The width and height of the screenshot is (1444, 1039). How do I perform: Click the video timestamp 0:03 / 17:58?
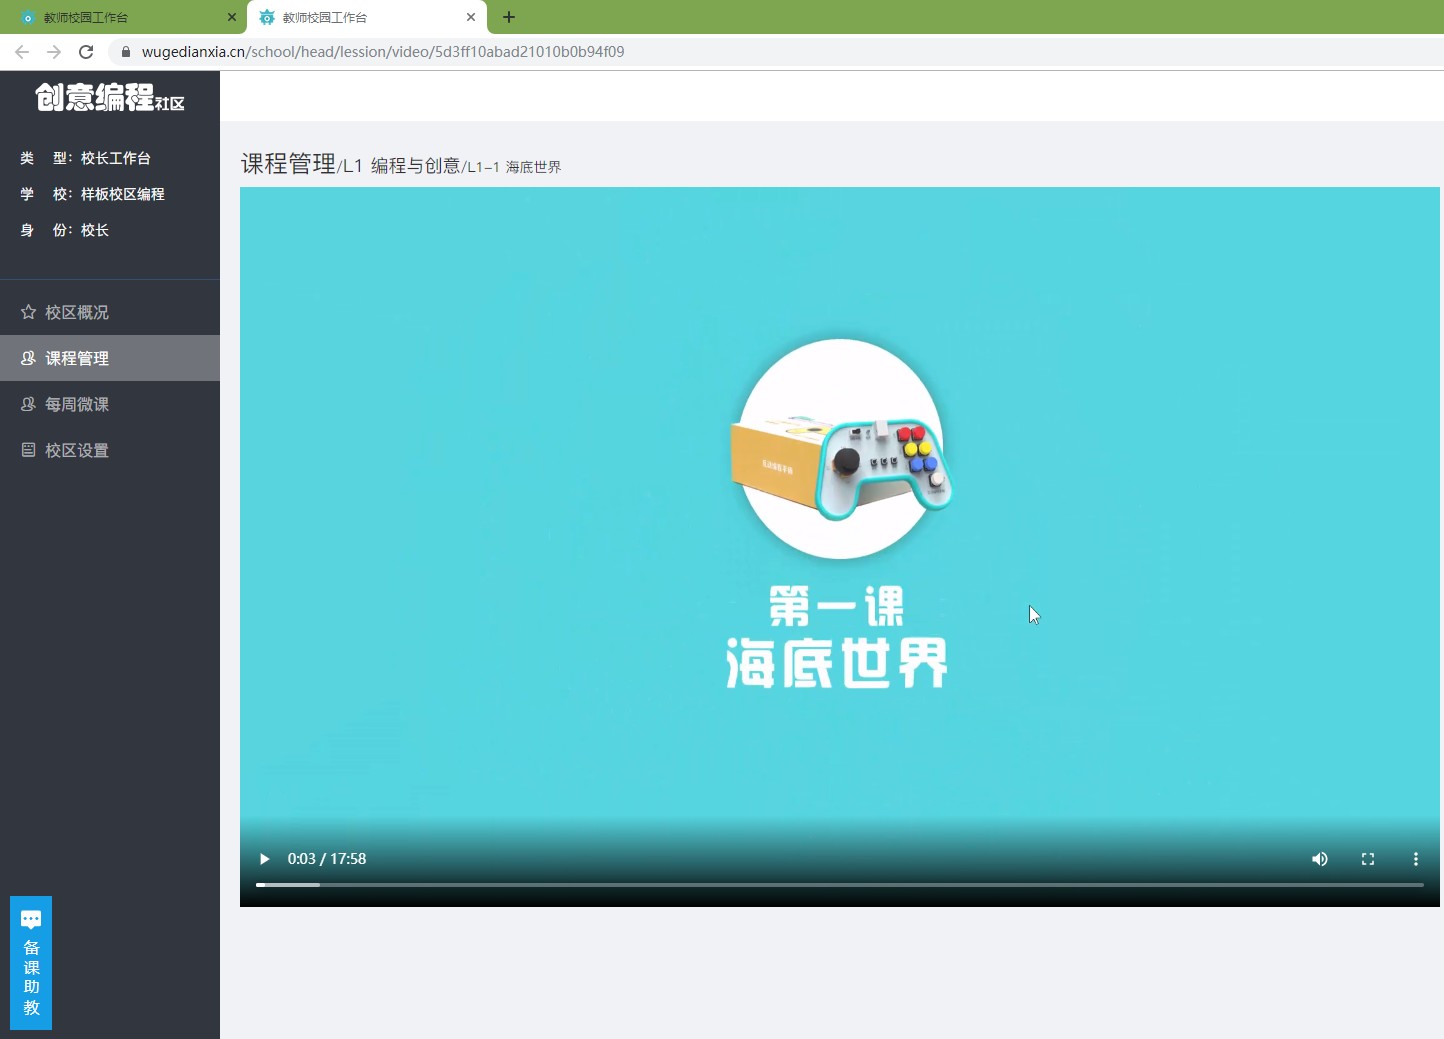point(327,859)
